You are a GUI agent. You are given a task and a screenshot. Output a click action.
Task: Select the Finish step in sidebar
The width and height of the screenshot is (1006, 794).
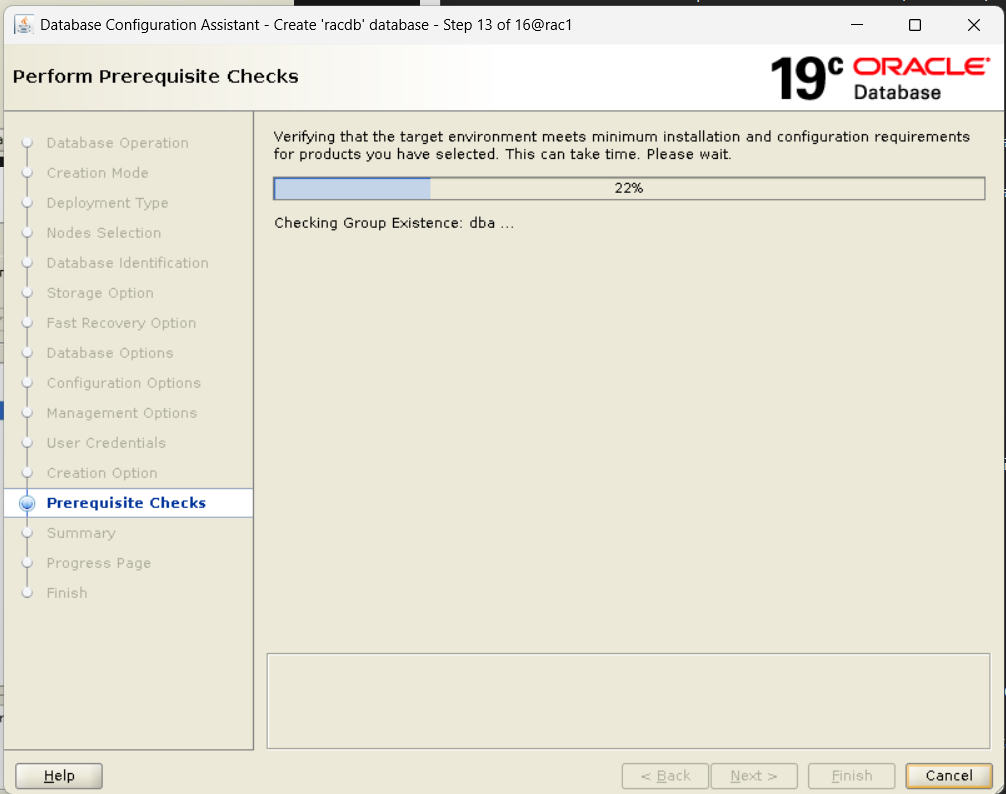click(x=67, y=593)
